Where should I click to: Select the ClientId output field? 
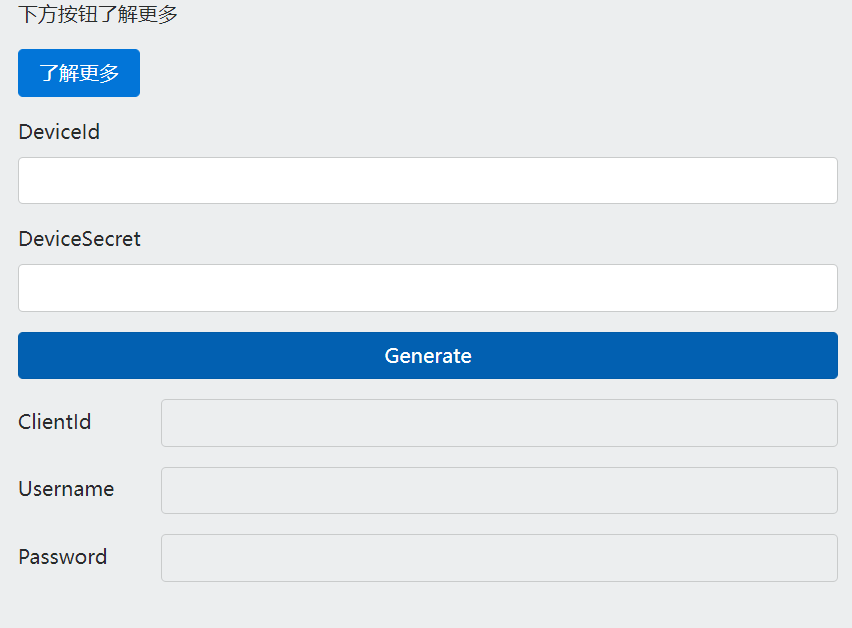499,423
